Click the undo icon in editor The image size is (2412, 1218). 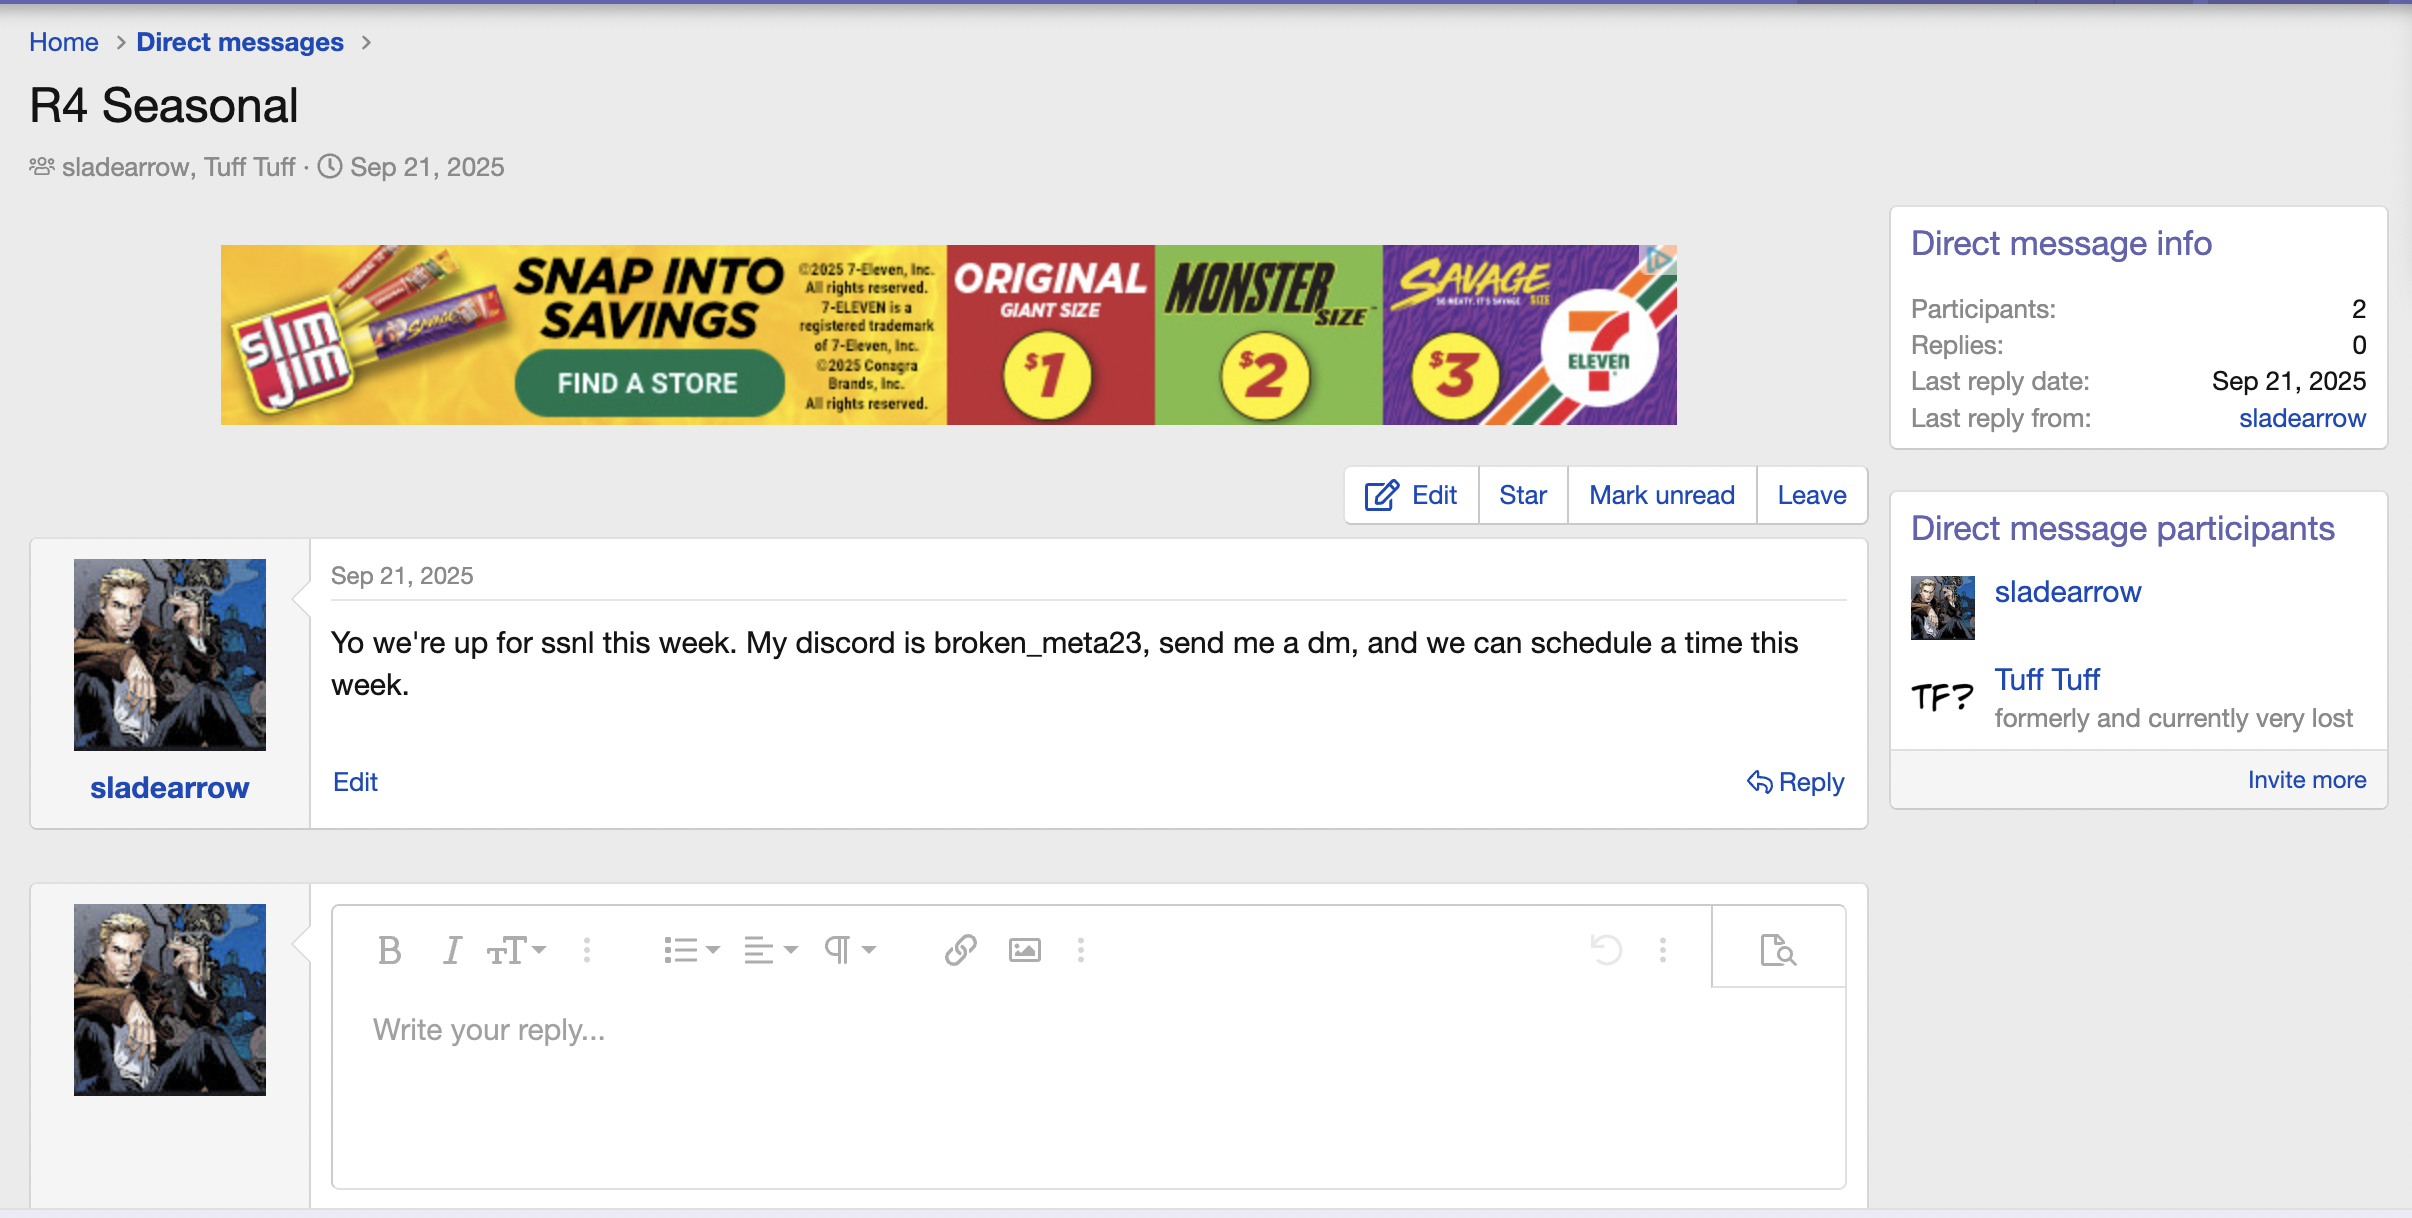click(x=1606, y=949)
